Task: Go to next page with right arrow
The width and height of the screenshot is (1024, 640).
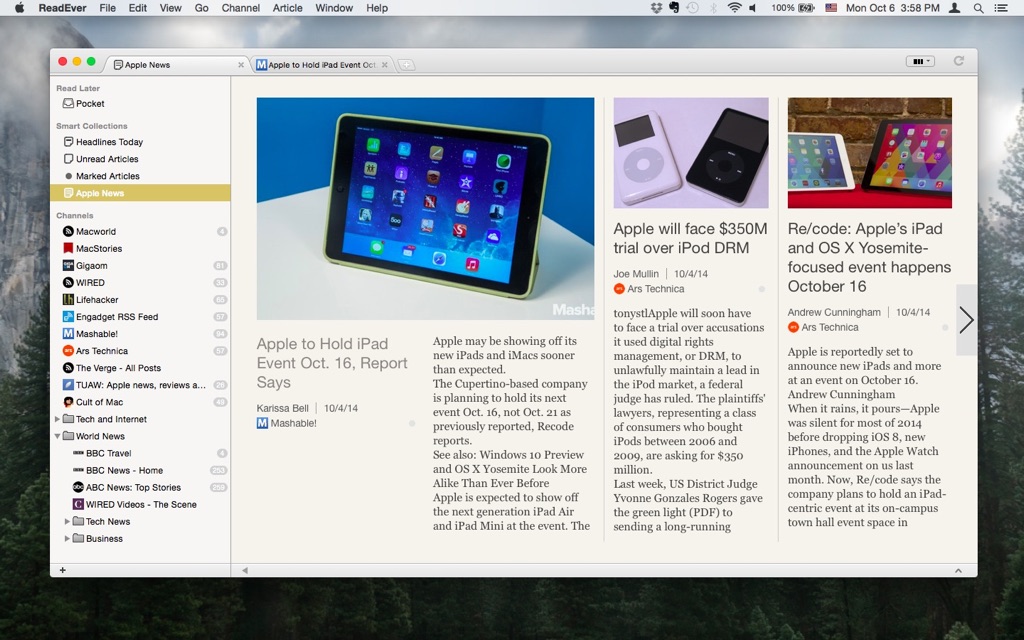Action: tap(967, 320)
